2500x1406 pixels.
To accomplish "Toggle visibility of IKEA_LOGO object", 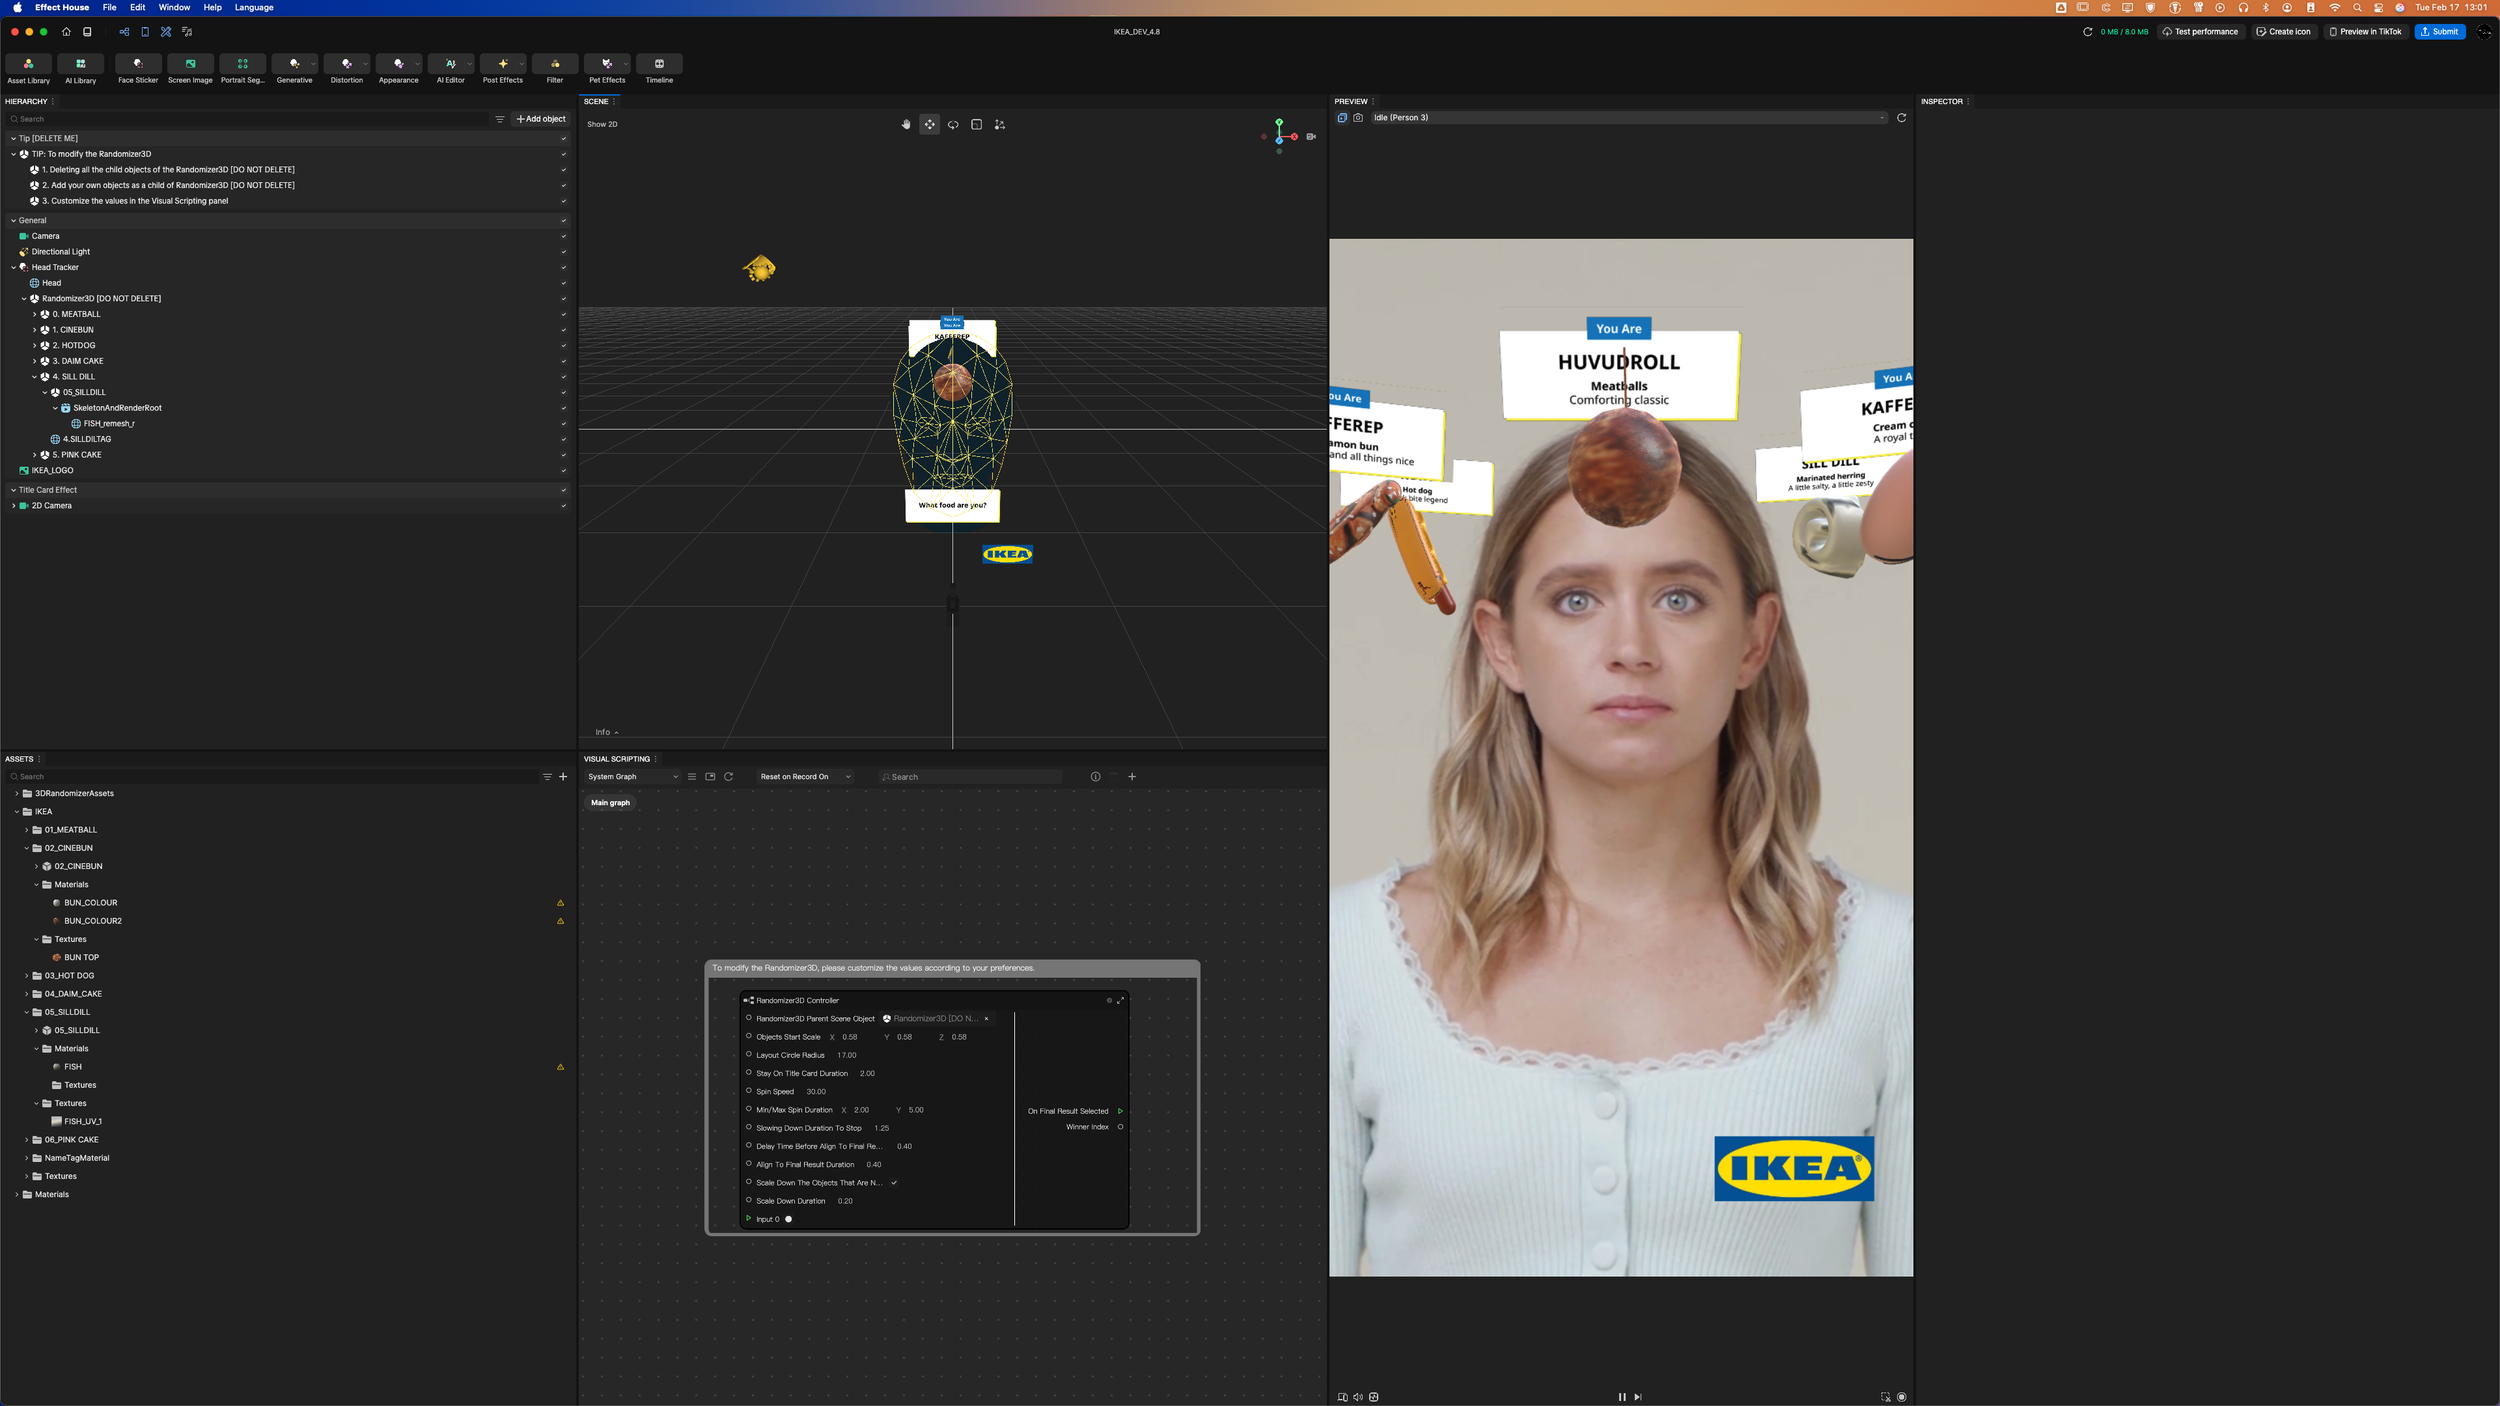I will pos(563,471).
